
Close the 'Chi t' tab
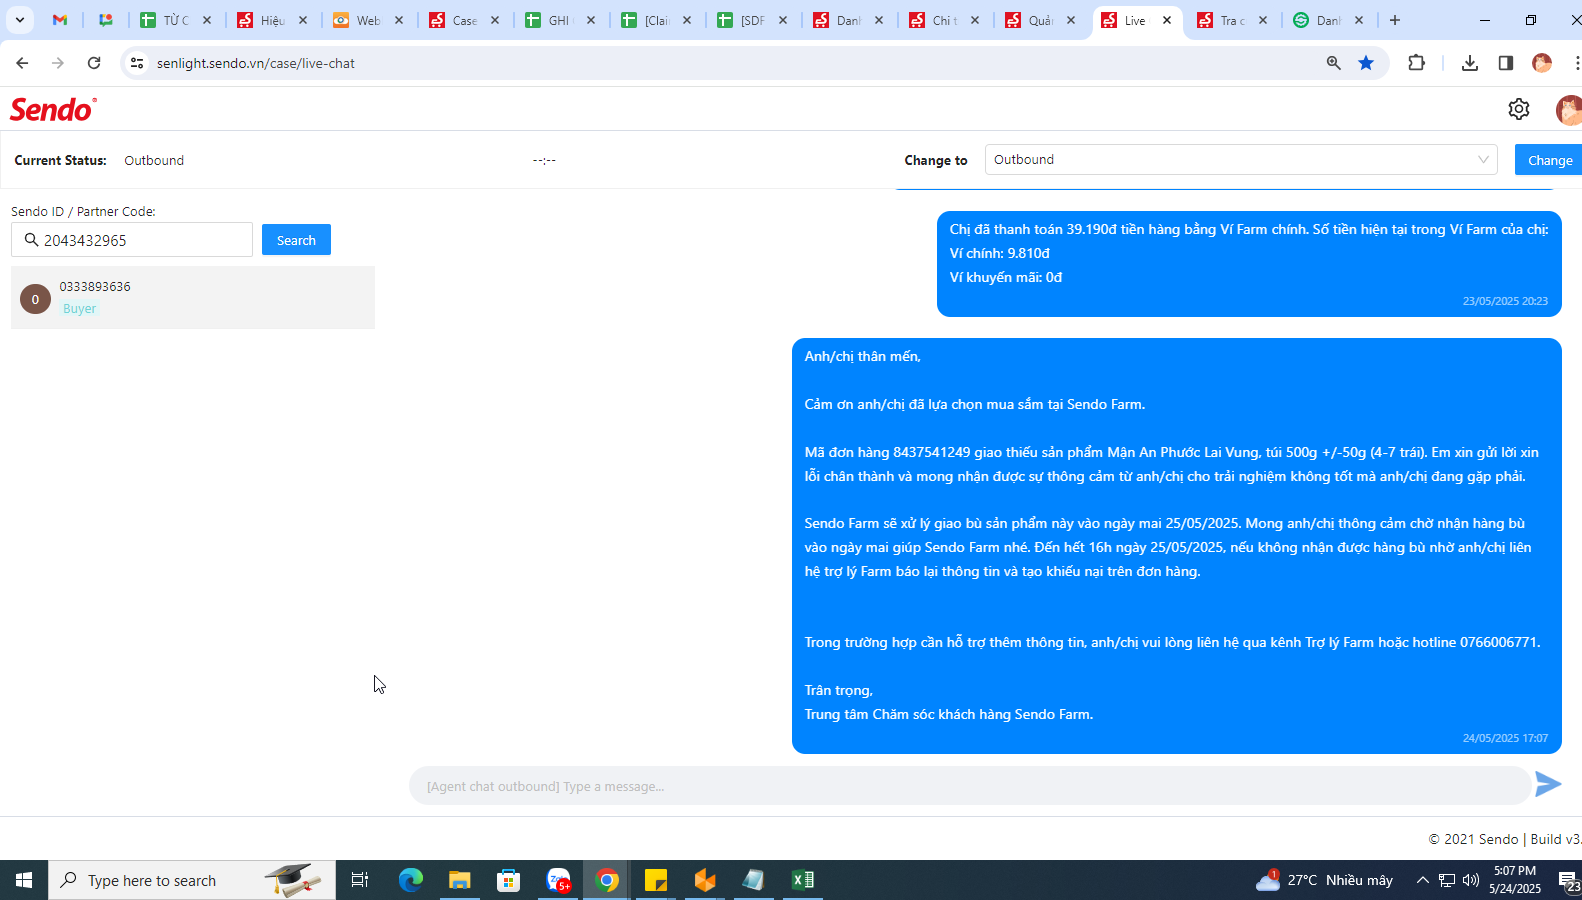coord(975,20)
